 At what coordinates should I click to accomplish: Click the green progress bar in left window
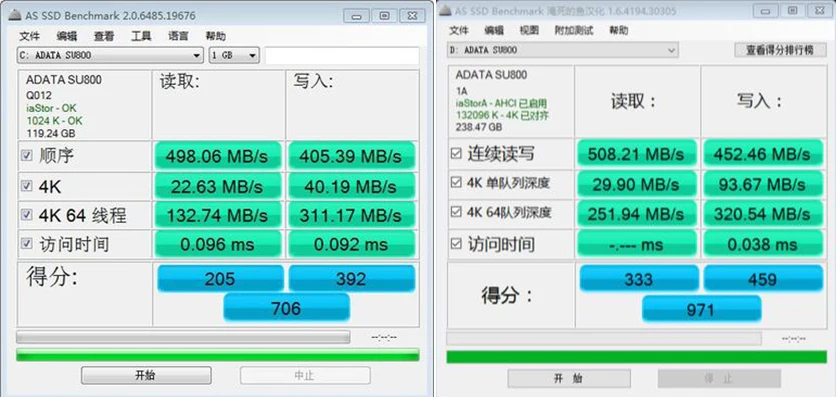(x=218, y=355)
